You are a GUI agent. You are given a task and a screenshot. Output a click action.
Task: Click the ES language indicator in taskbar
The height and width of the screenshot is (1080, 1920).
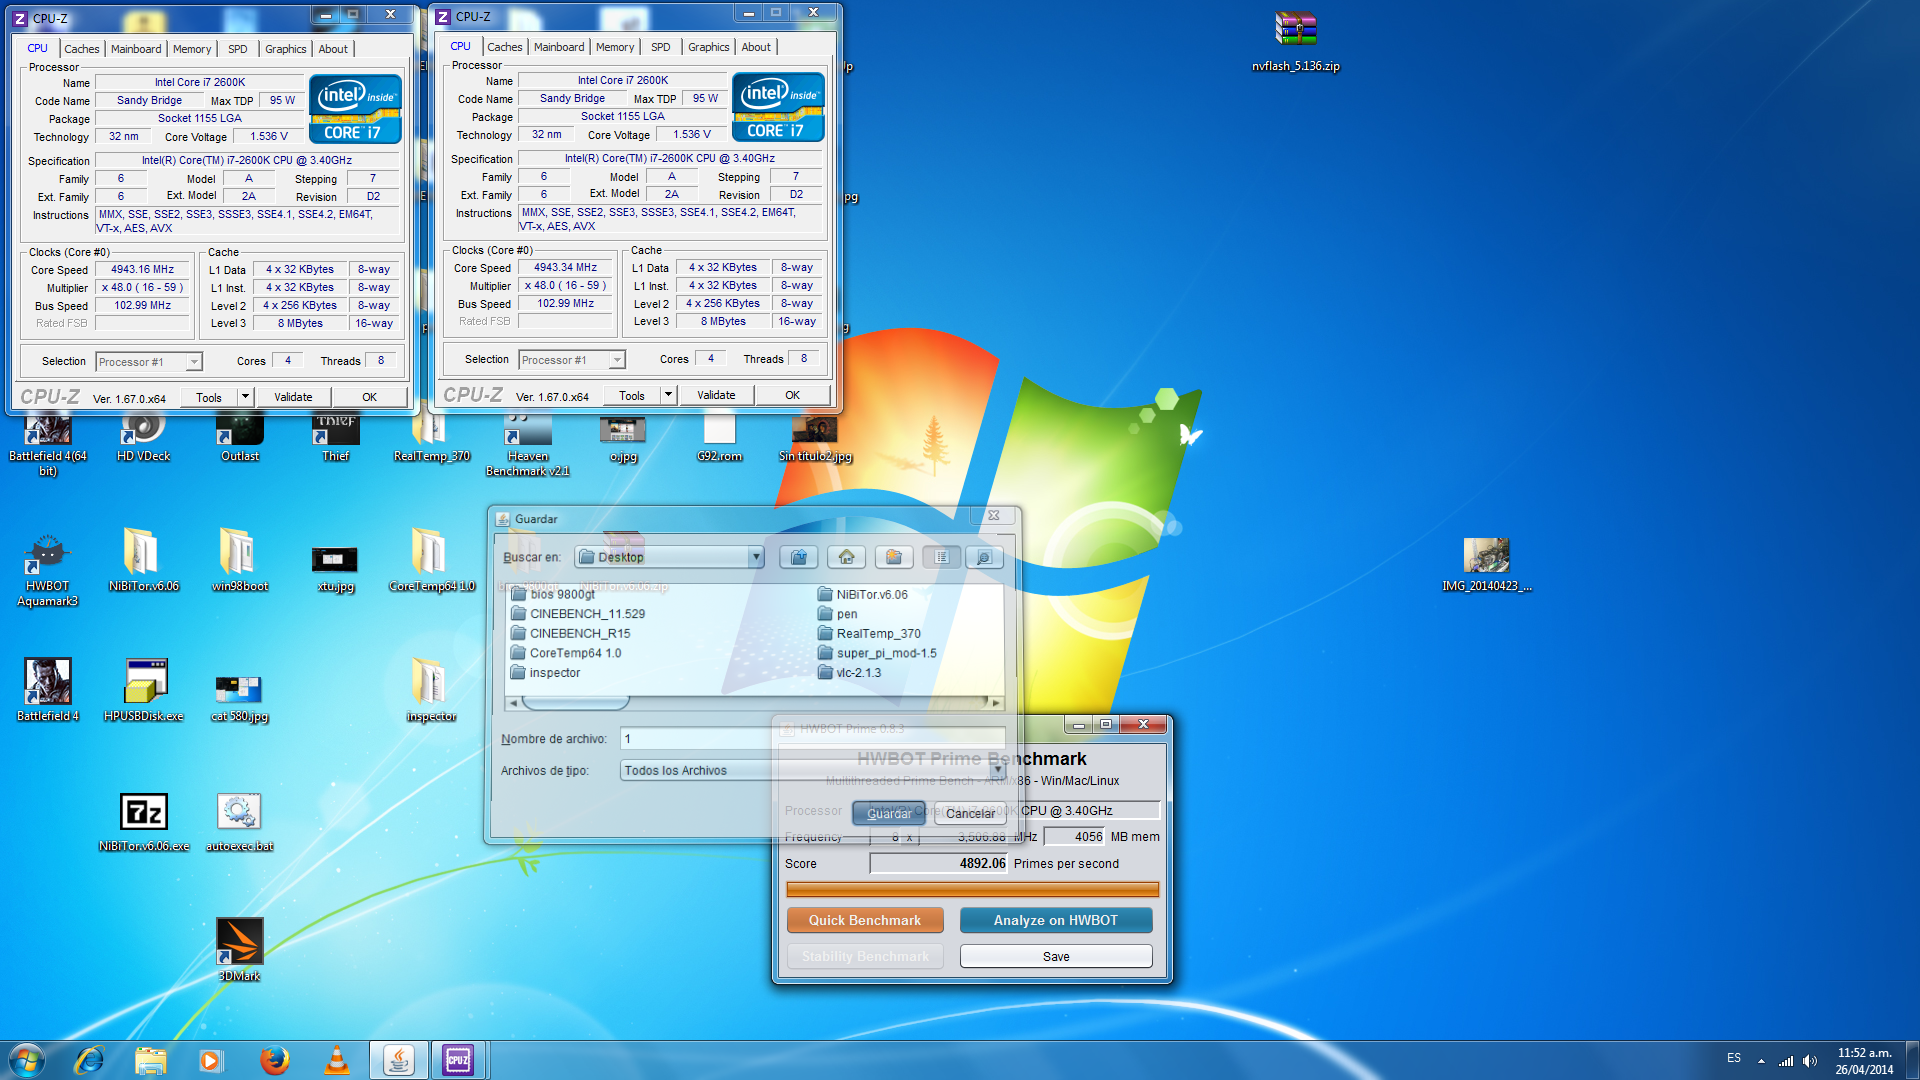click(1734, 1058)
